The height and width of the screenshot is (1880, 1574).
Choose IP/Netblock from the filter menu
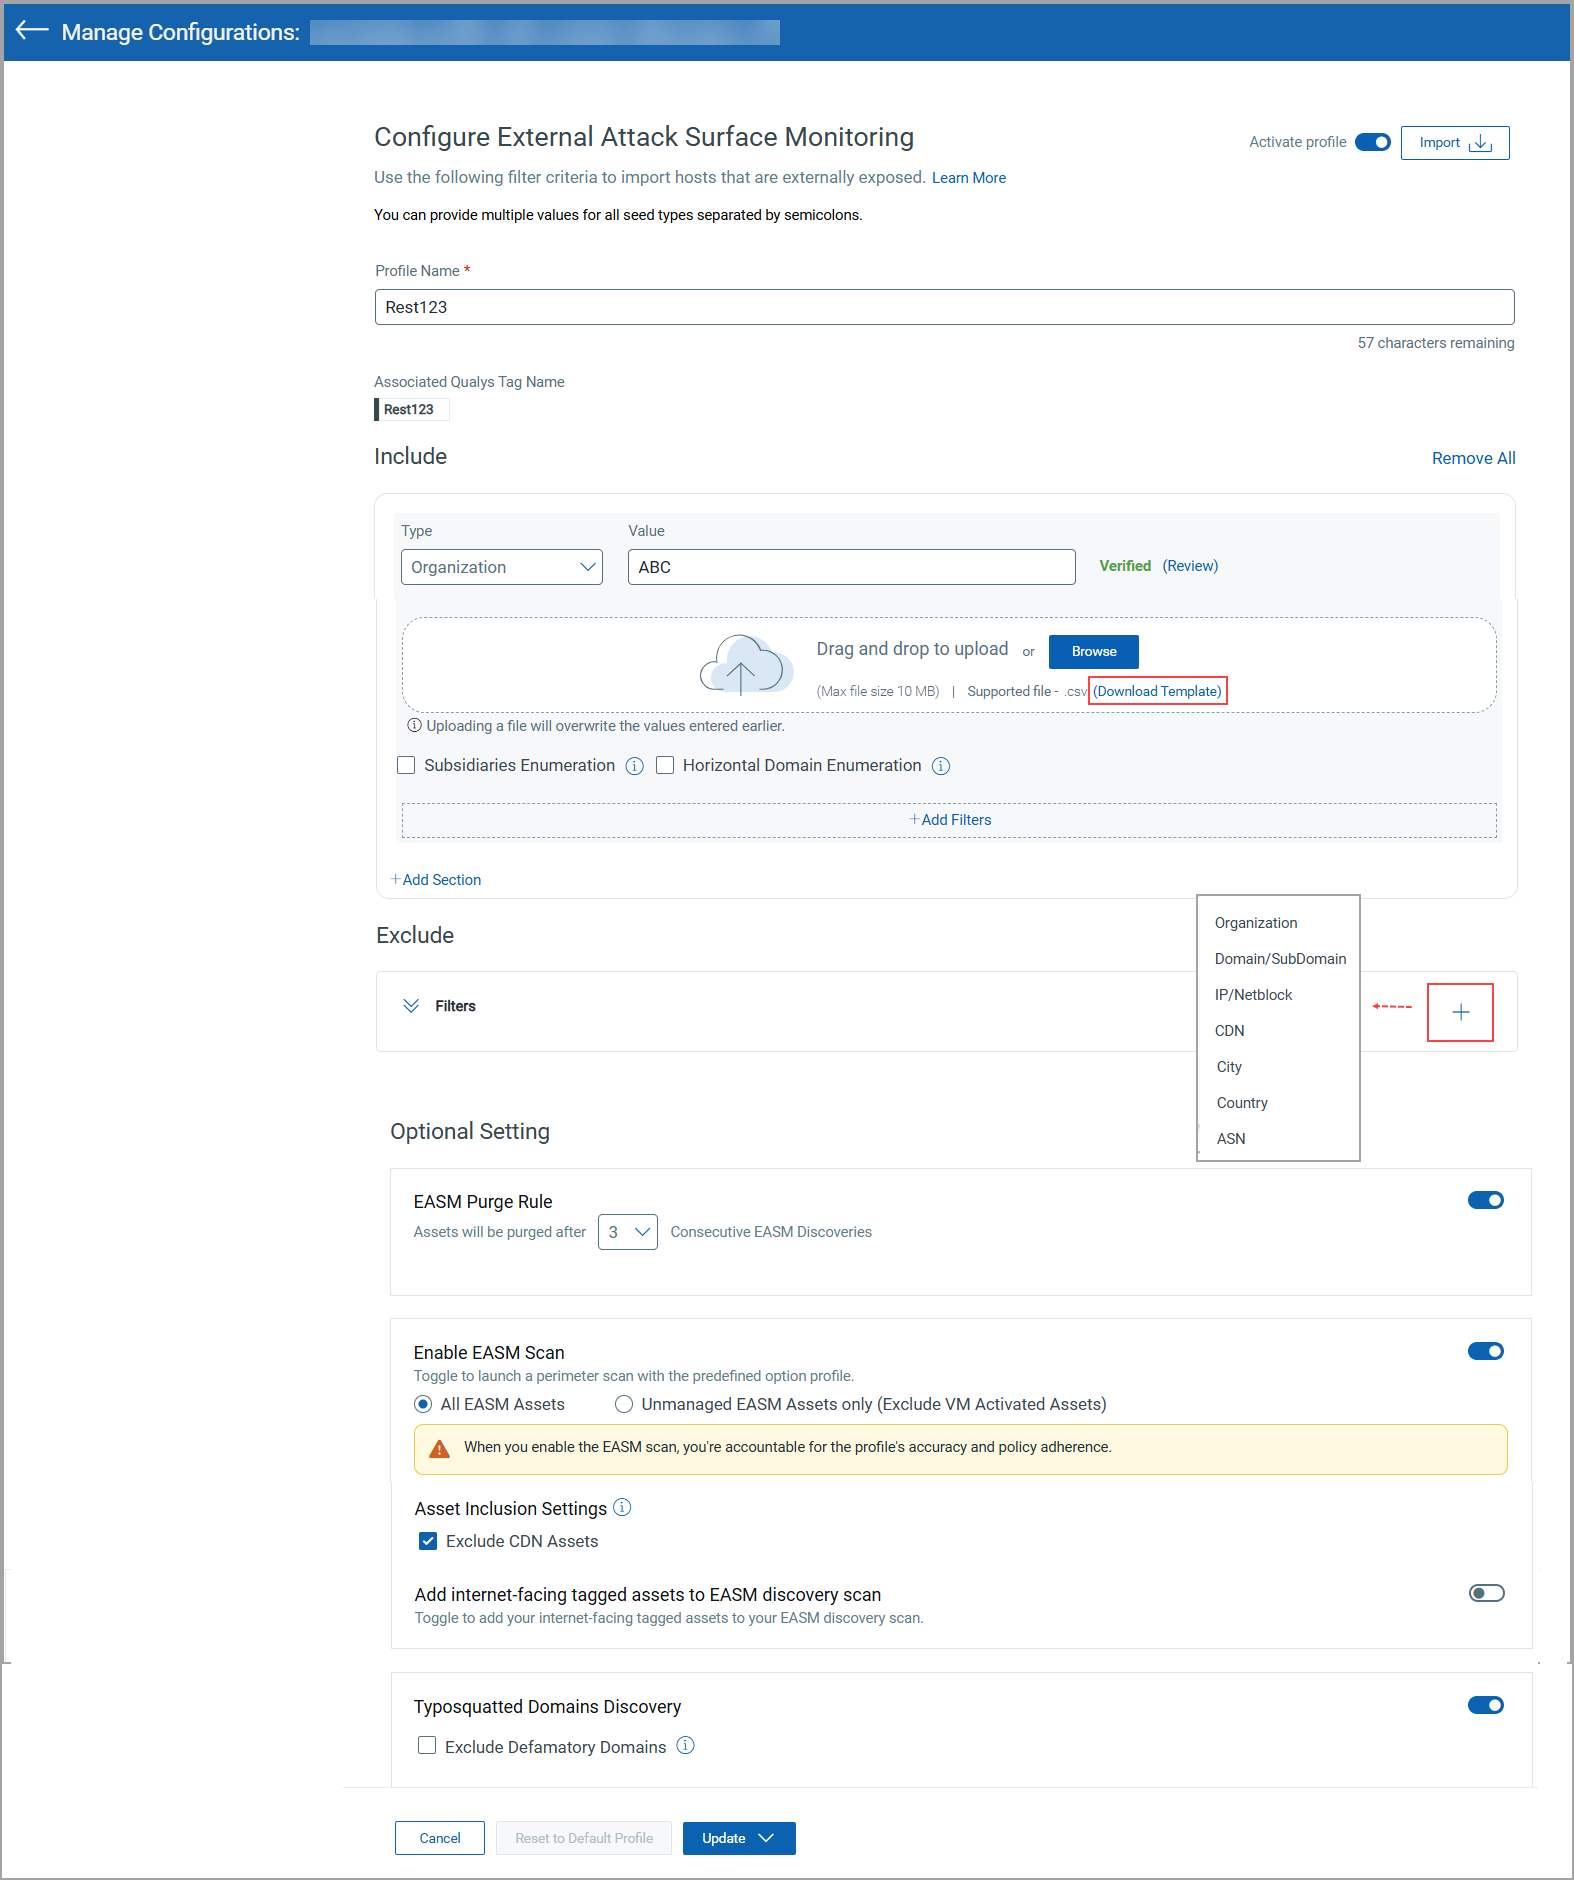pos(1253,995)
